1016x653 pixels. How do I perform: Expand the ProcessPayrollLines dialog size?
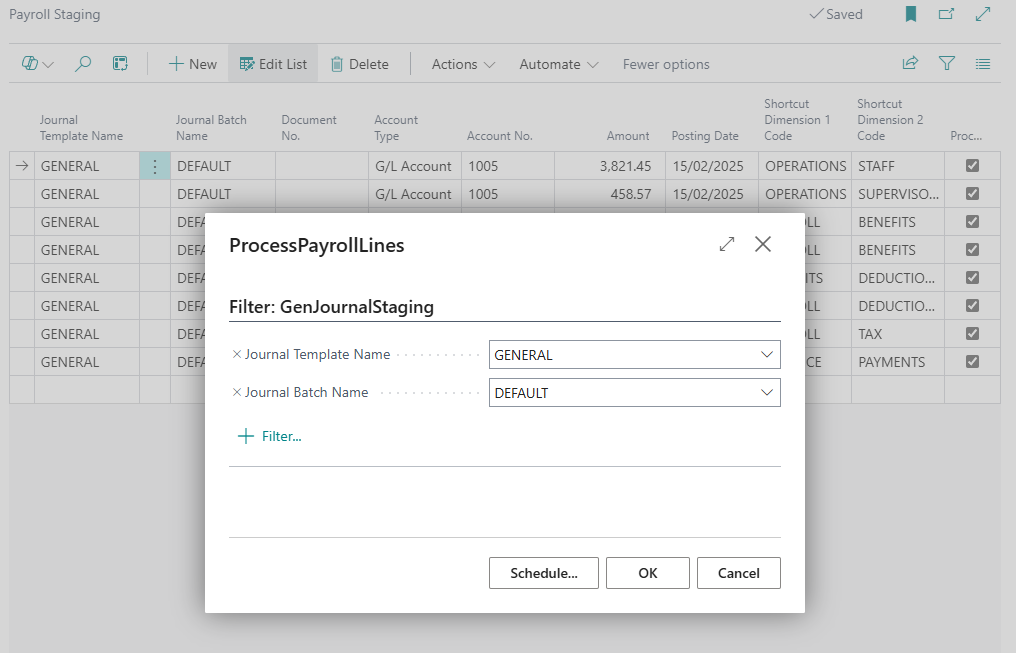pos(727,244)
